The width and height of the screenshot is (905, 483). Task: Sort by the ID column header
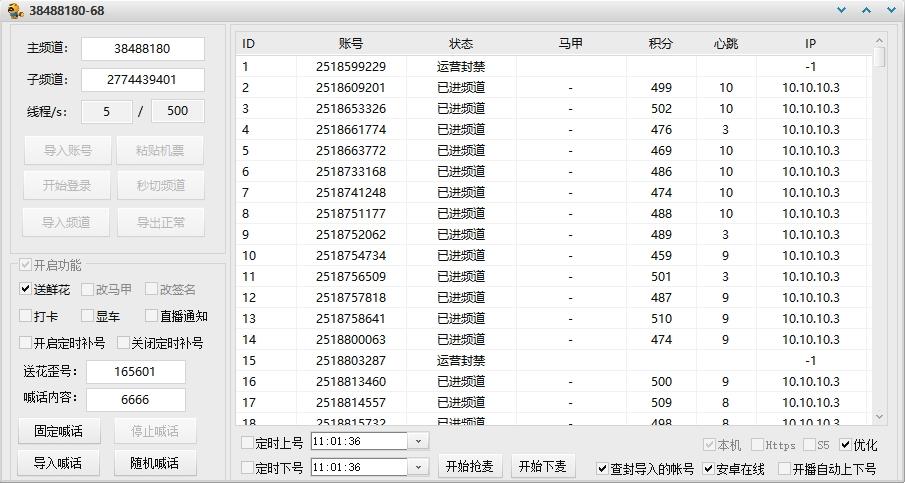click(266, 44)
